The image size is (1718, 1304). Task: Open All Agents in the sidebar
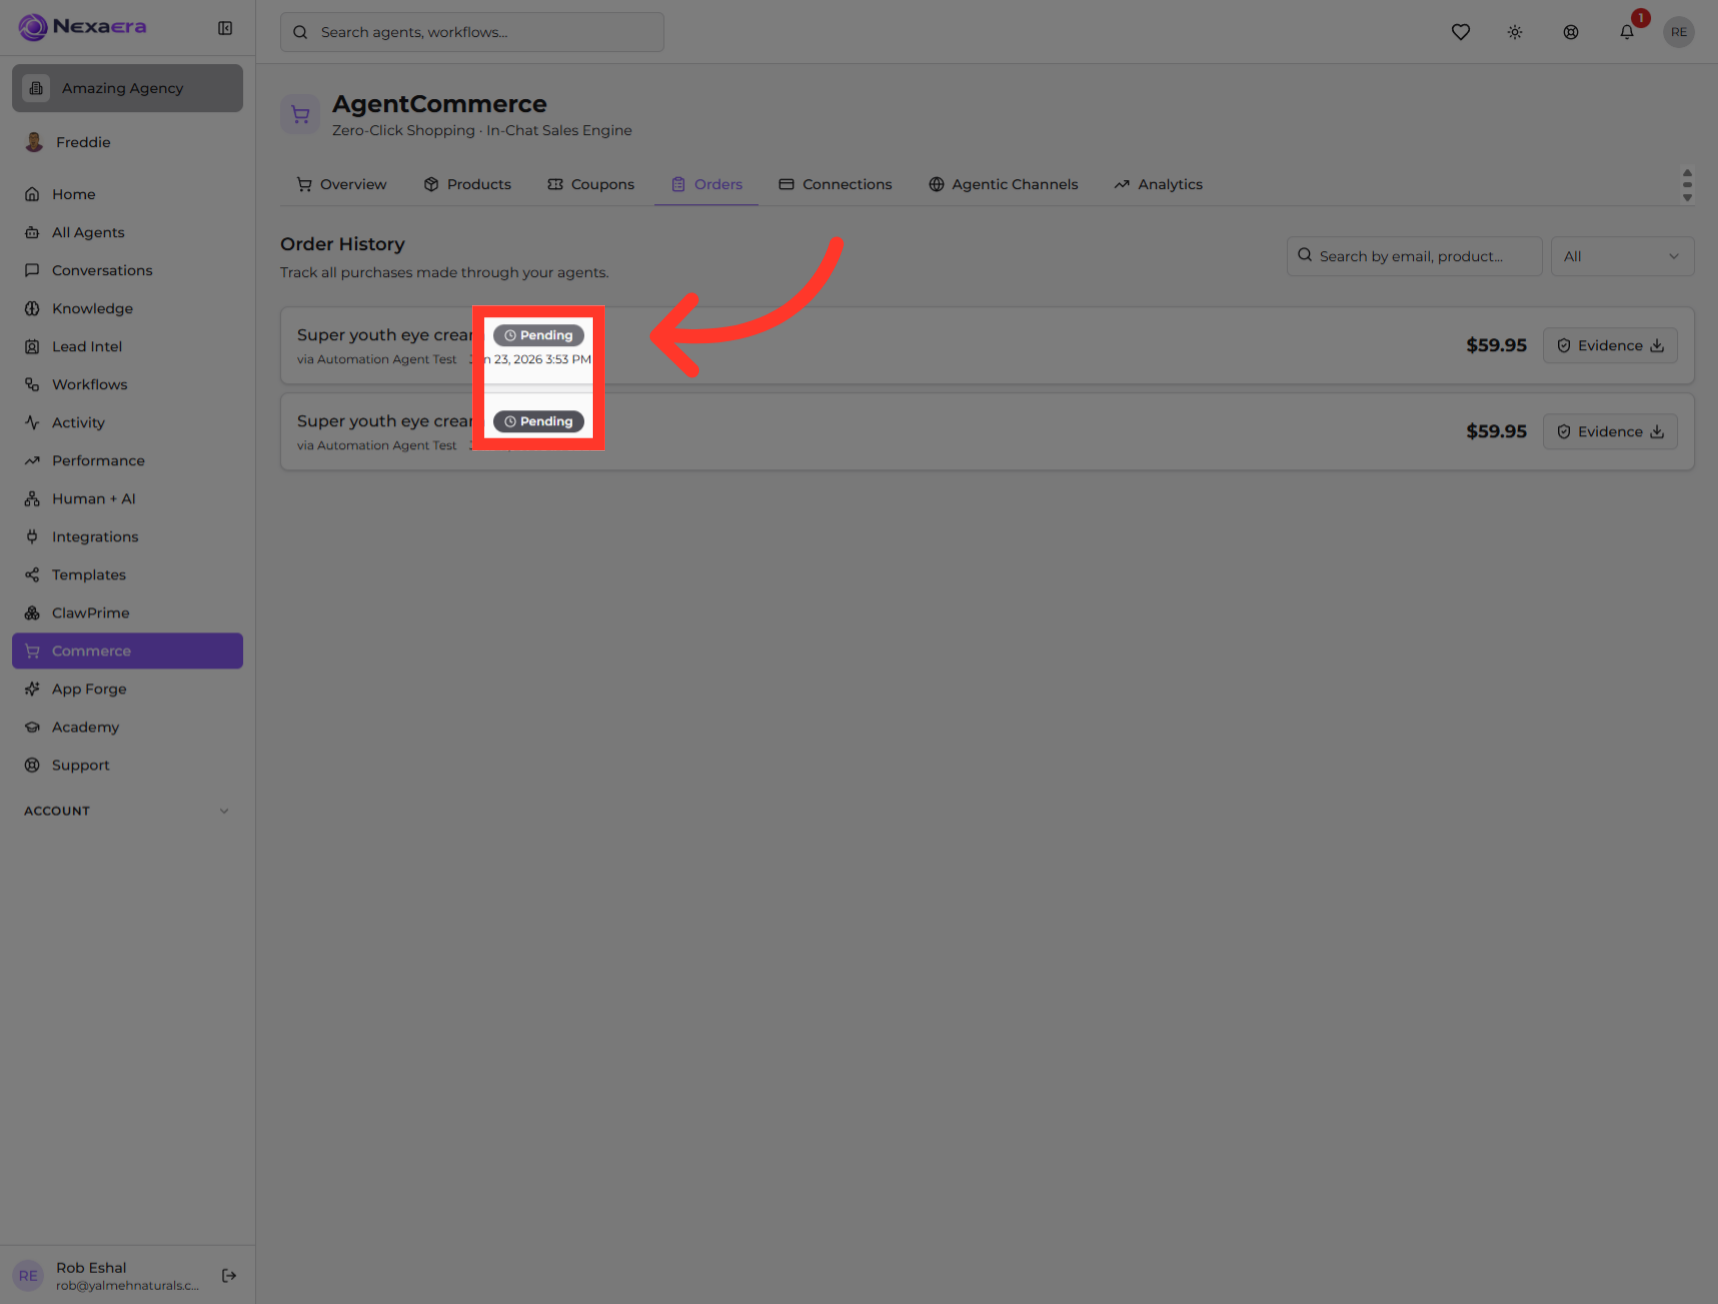(x=128, y=232)
